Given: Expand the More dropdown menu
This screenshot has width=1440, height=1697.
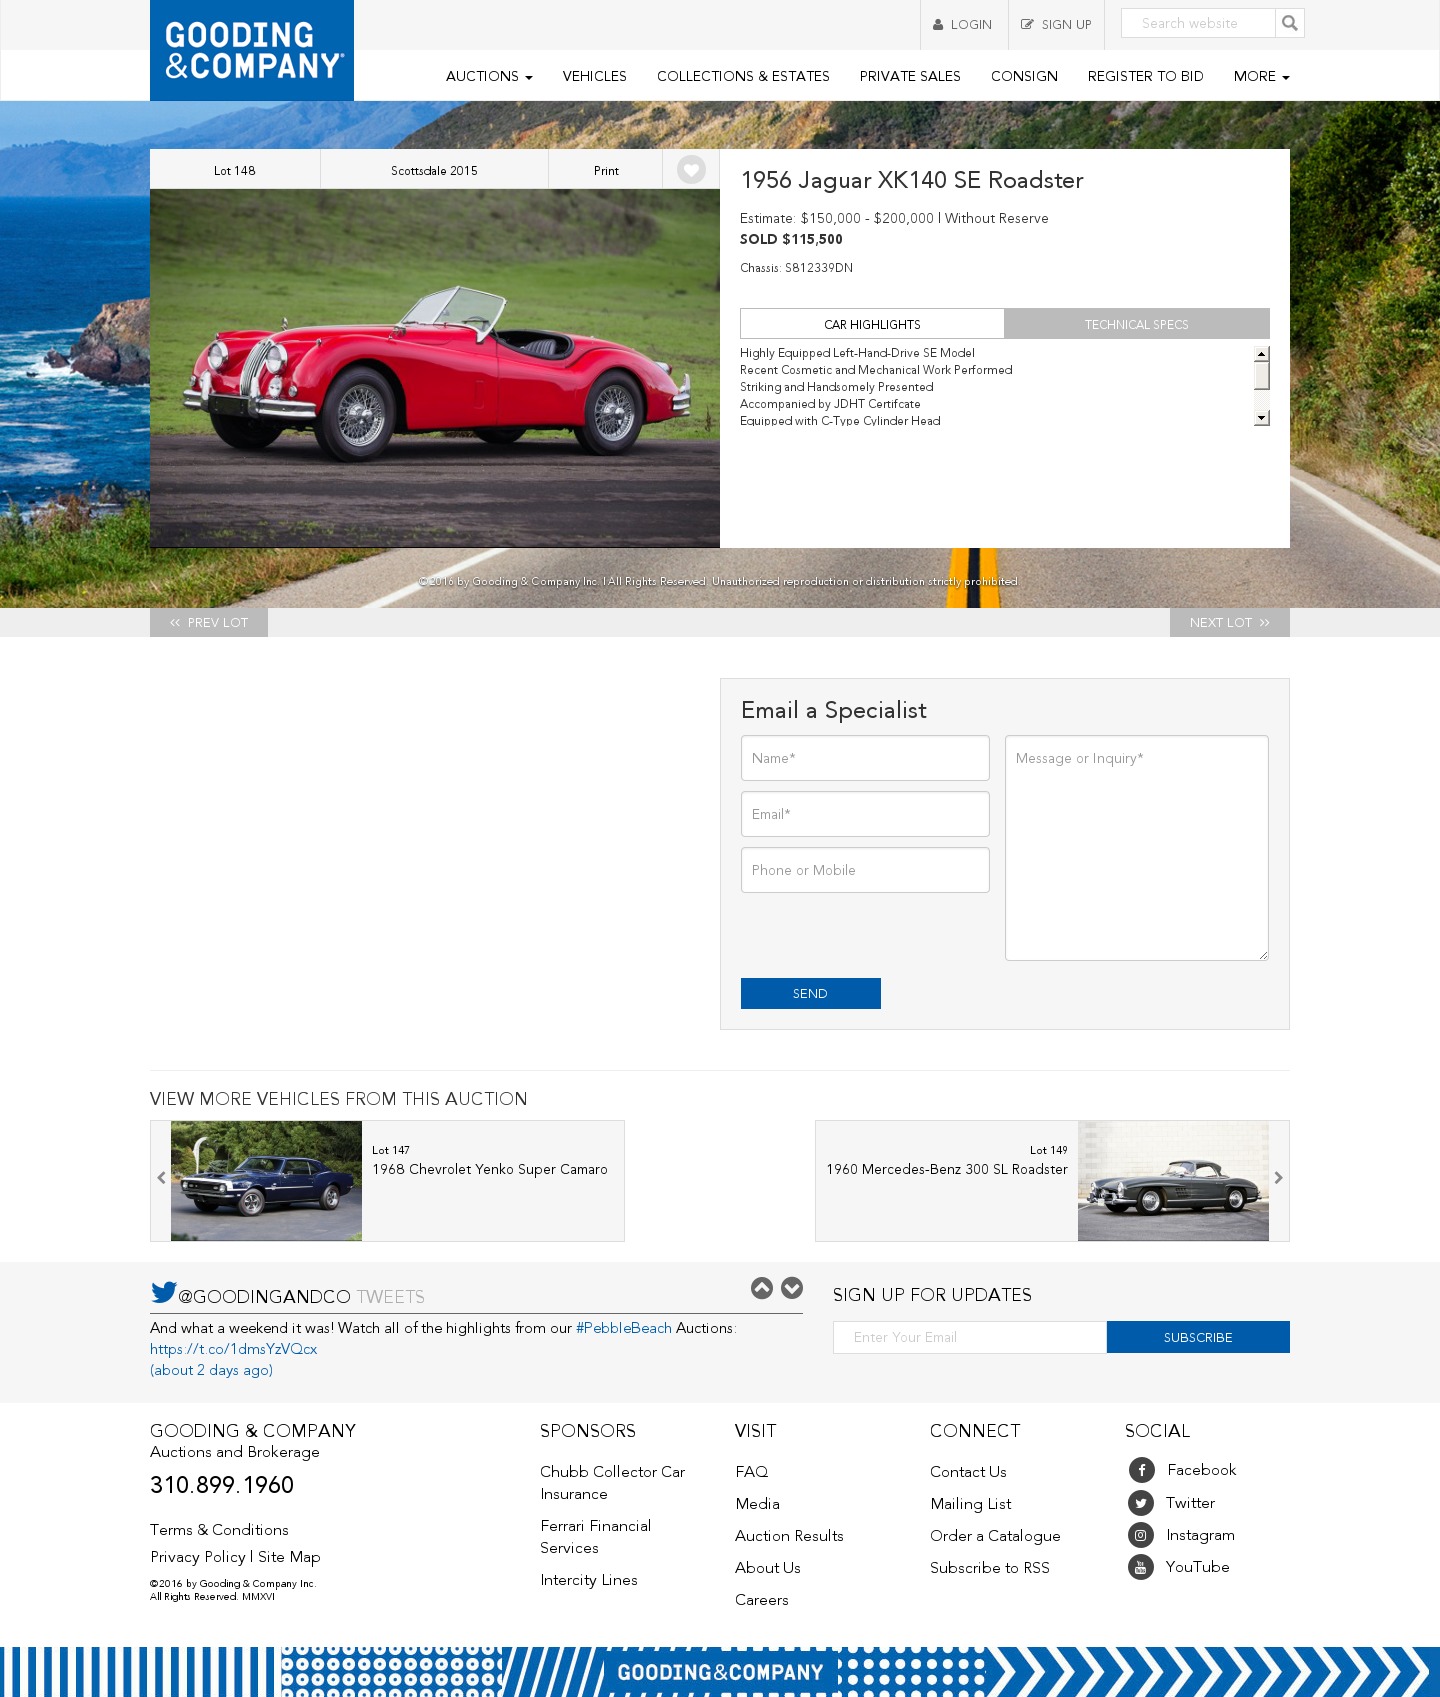Looking at the screenshot, I should [x=1261, y=76].
